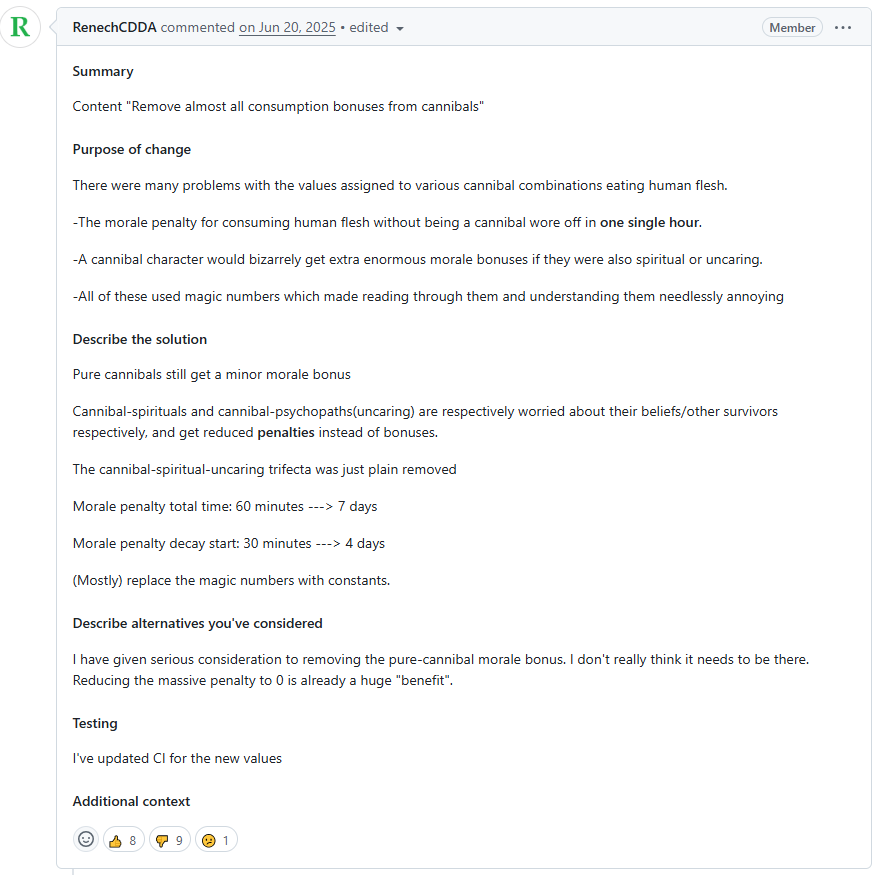
Task: Click the 'Additional context' heading
Action: [x=132, y=801]
